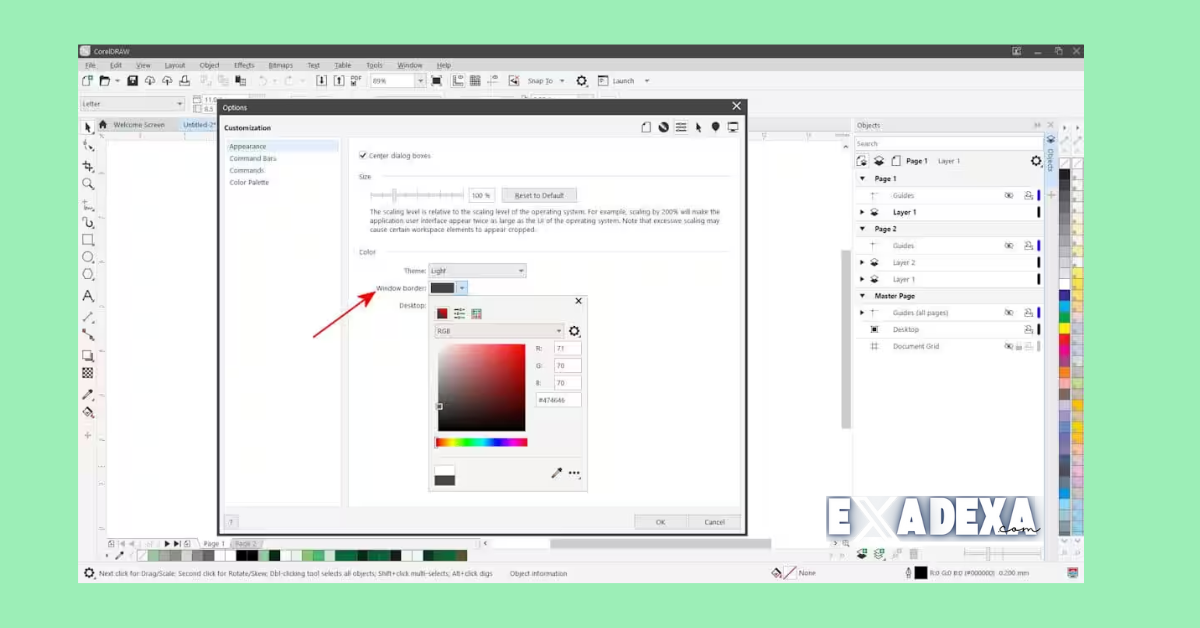The image size is (1200, 628).
Task: Toggle visibility of the Document Grid
Action: [x=1010, y=347]
